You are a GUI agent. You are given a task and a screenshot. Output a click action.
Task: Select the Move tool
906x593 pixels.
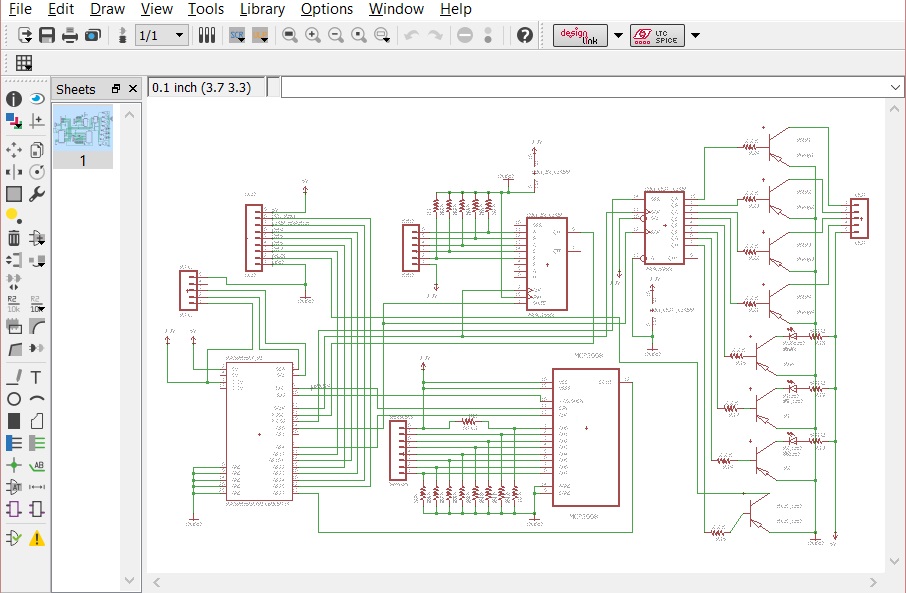(x=12, y=149)
